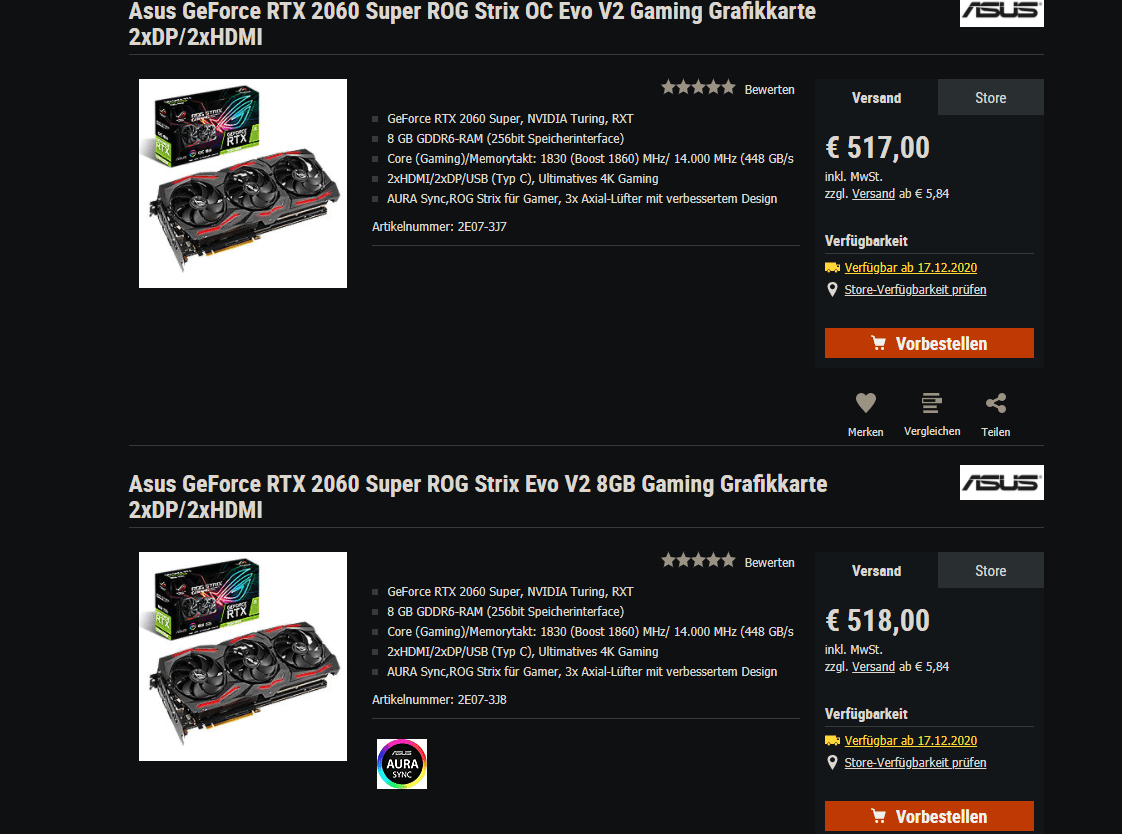Open first product ROG Strix OC Evo title
The width and height of the screenshot is (1122, 834).
(472, 24)
